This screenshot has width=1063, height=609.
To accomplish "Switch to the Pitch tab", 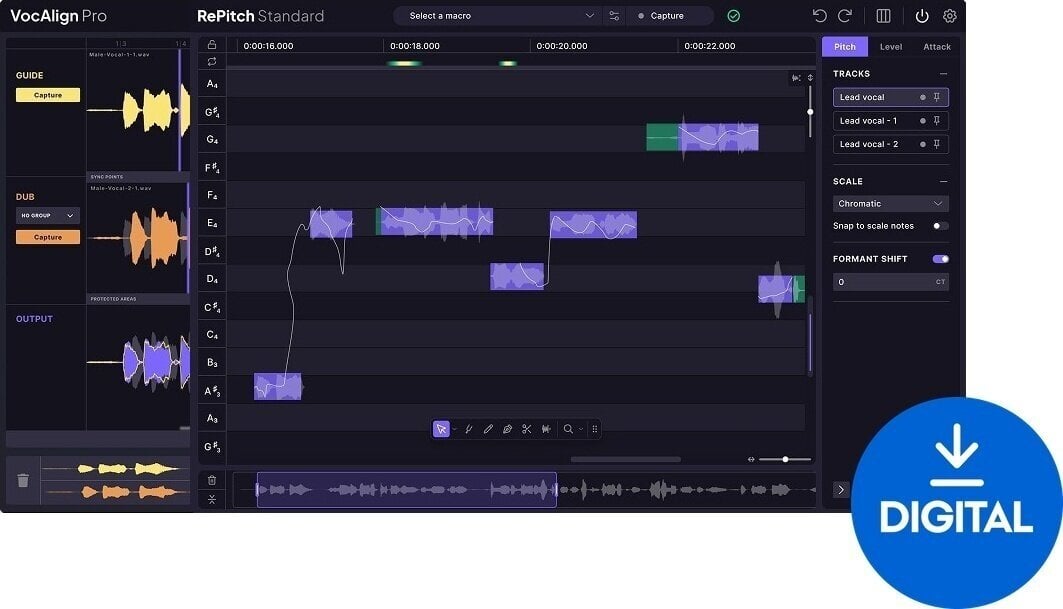I will pos(845,47).
